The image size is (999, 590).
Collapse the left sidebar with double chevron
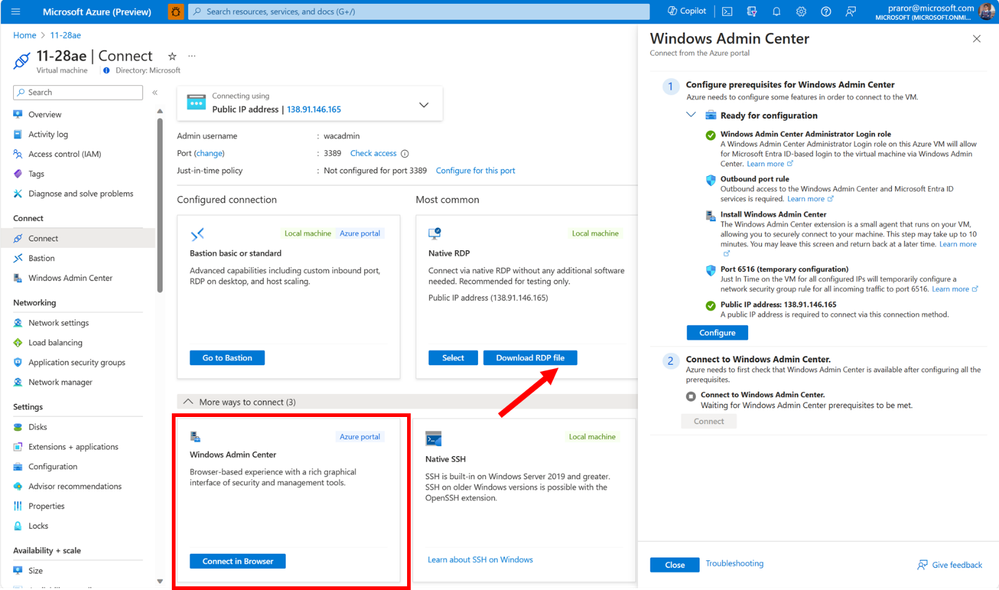tap(155, 92)
